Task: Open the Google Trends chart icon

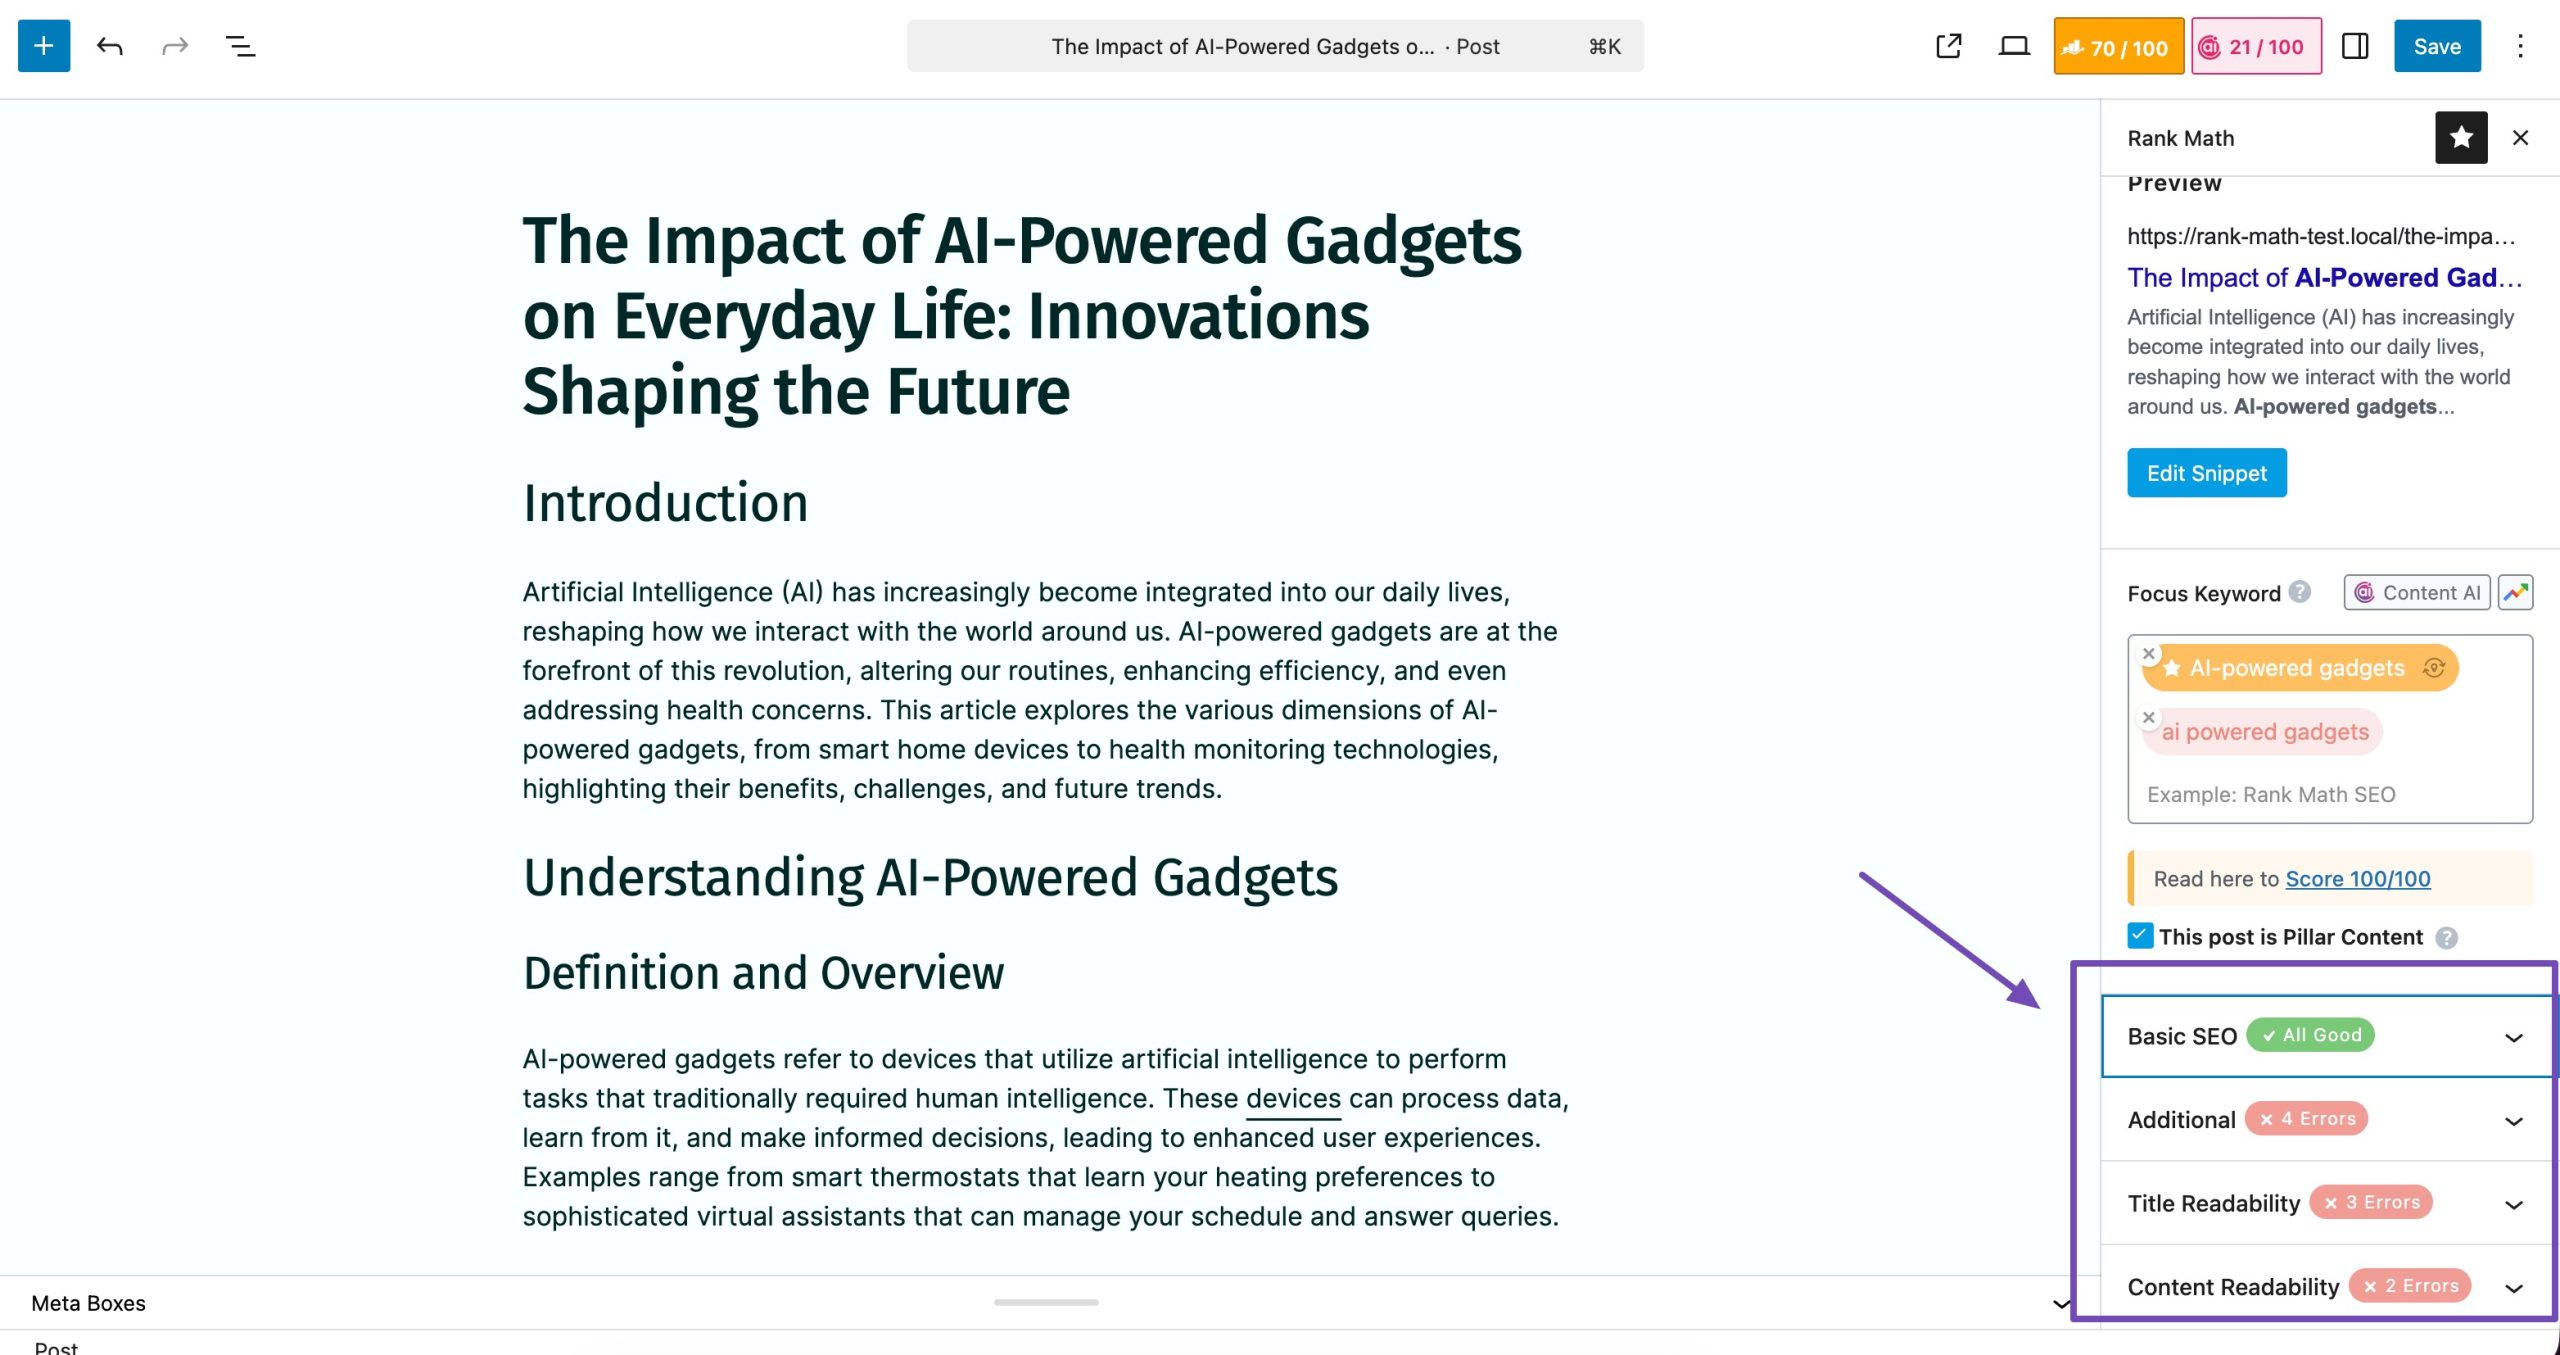Action: 2515,593
